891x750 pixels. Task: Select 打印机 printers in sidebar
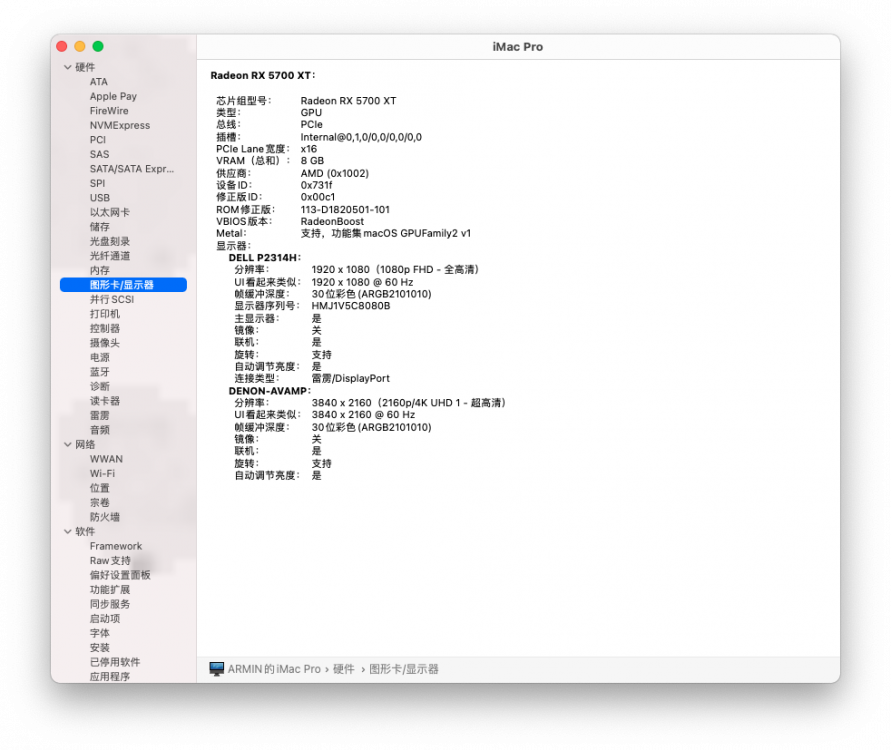(x=105, y=314)
